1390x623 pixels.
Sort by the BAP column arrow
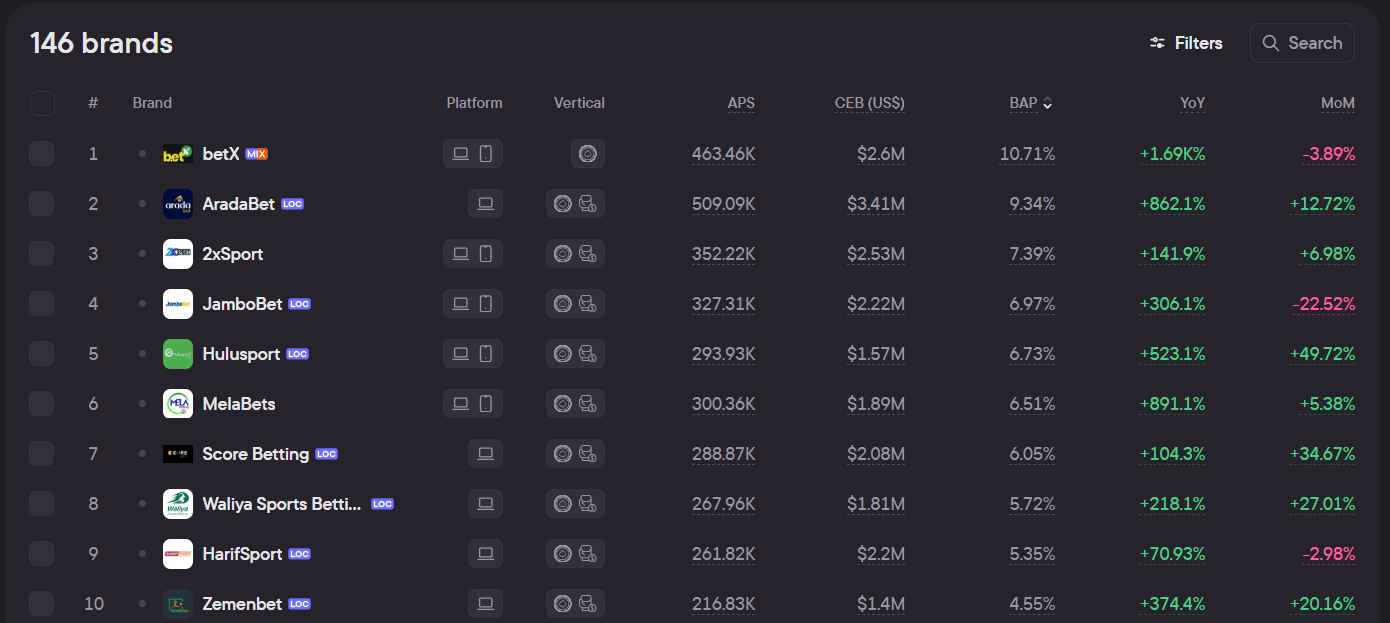[x=1047, y=103]
